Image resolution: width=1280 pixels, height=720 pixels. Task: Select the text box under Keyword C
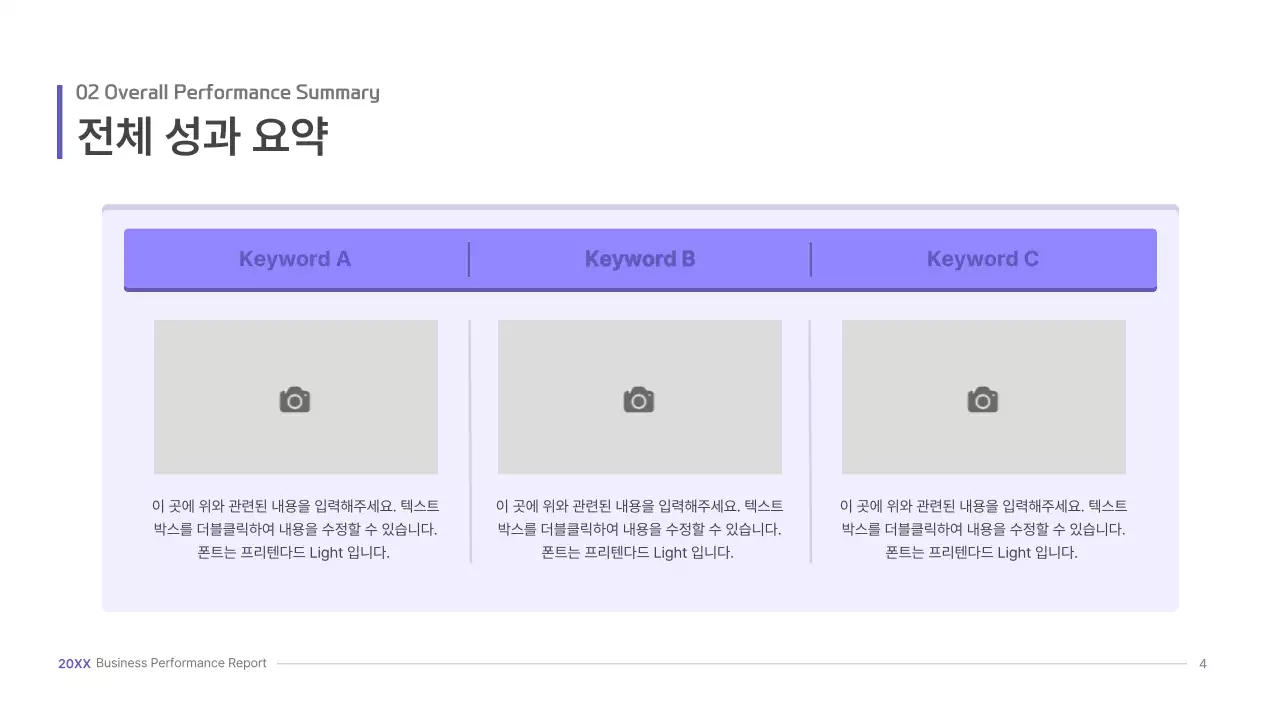(983, 529)
